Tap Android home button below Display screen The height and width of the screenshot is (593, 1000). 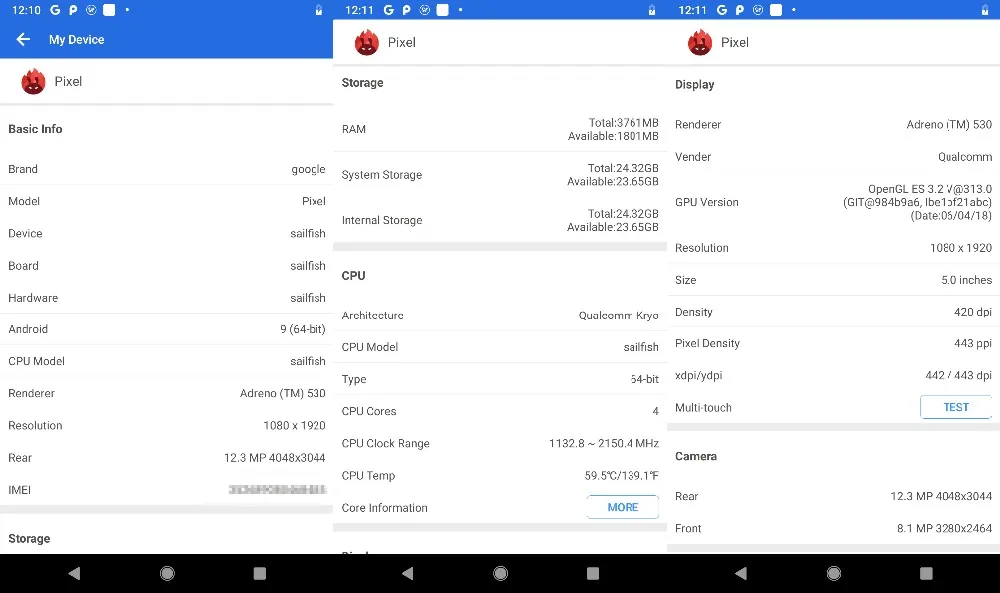(834, 573)
